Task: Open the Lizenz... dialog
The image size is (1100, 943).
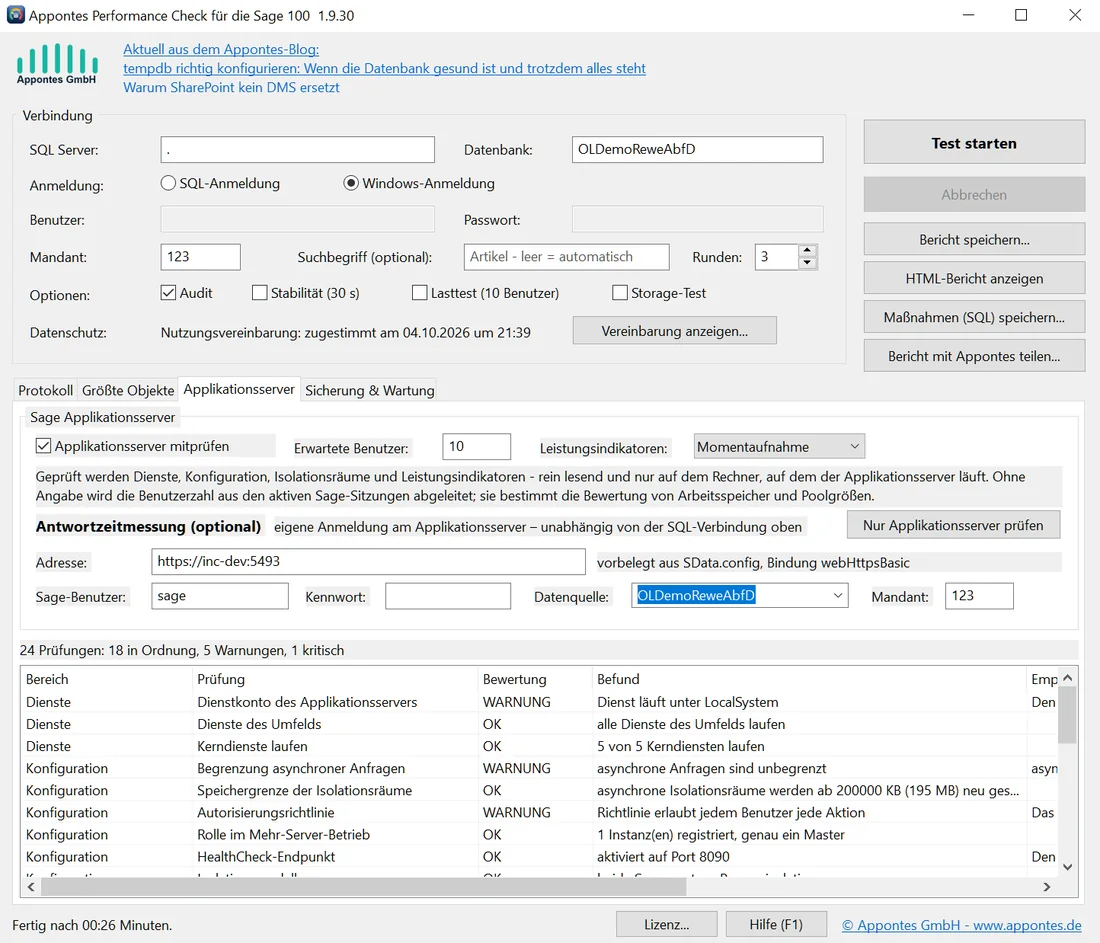Action: [666, 925]
